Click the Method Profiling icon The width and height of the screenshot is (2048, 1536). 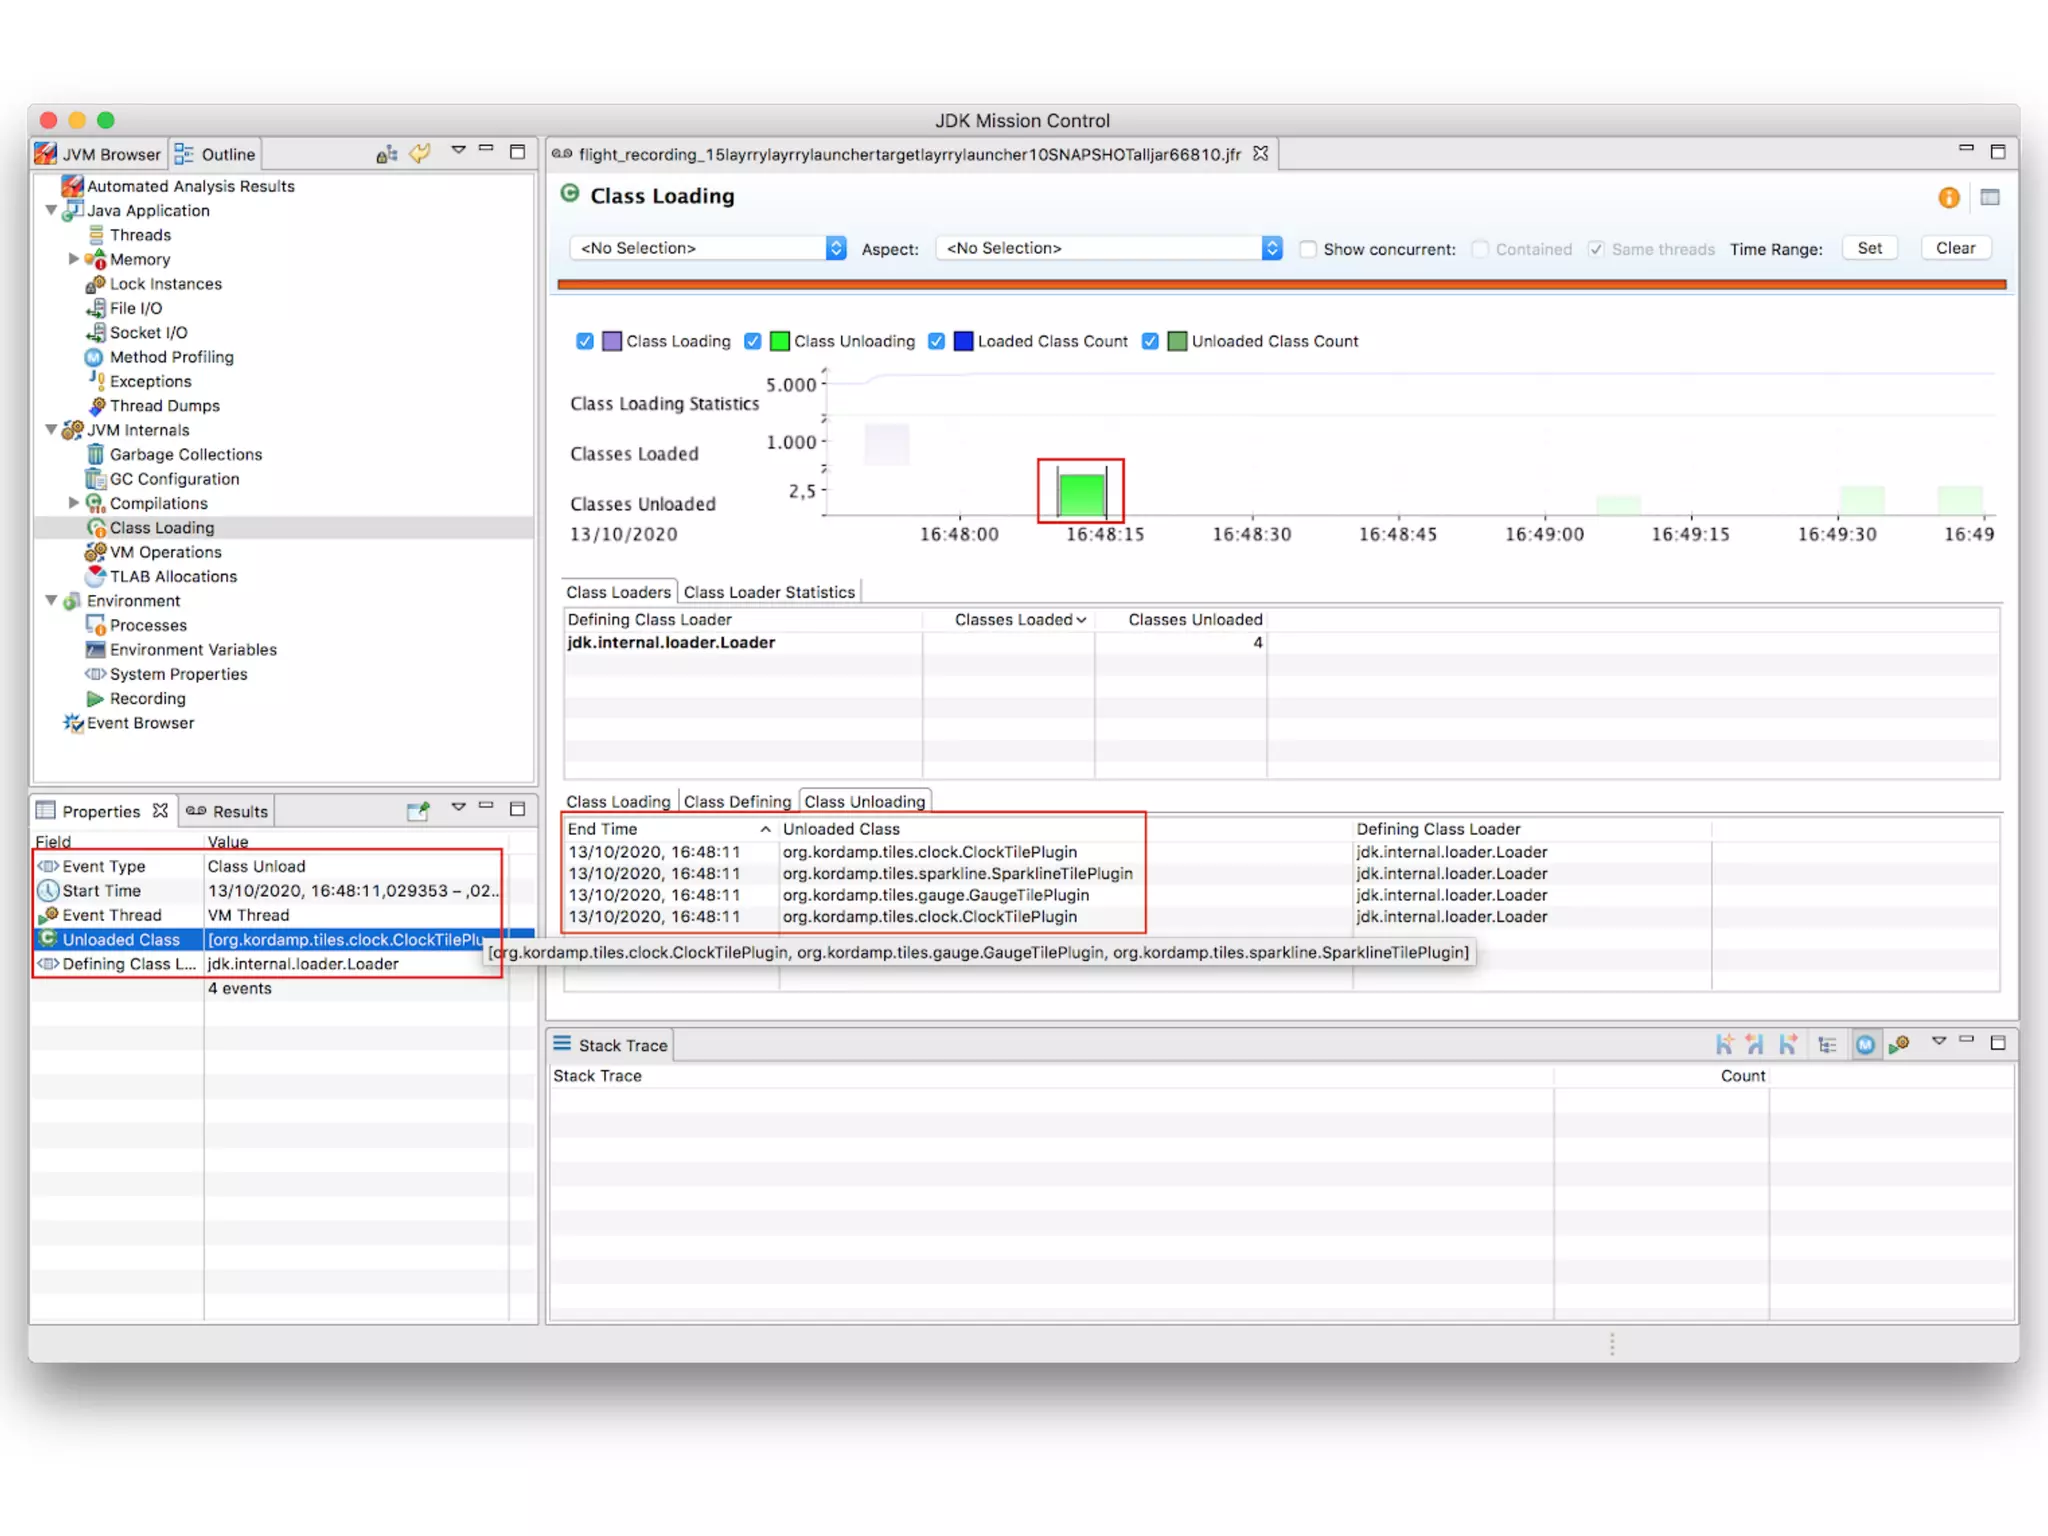pos(94,357)
